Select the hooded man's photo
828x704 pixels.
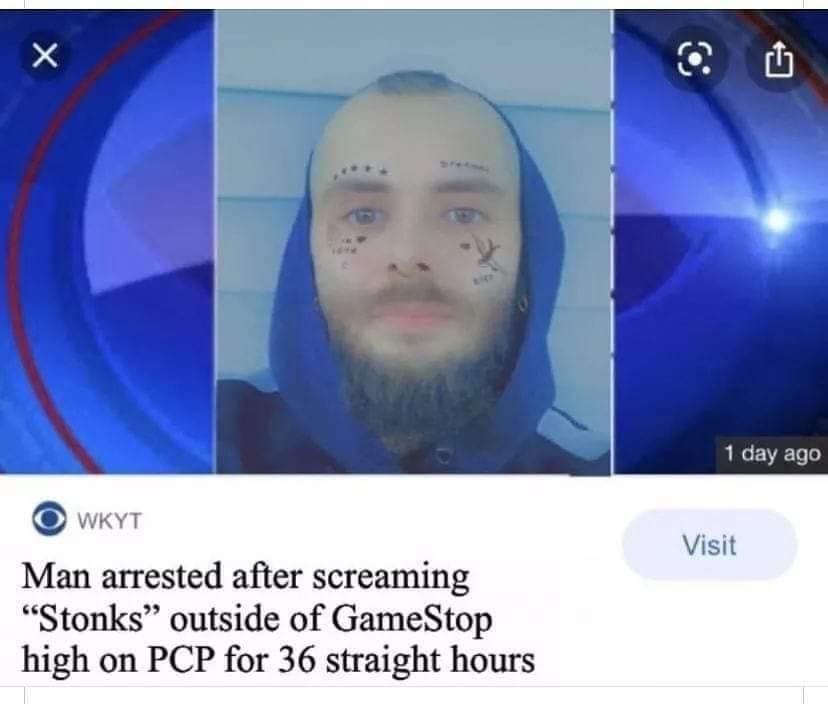[x=414, y=242]
